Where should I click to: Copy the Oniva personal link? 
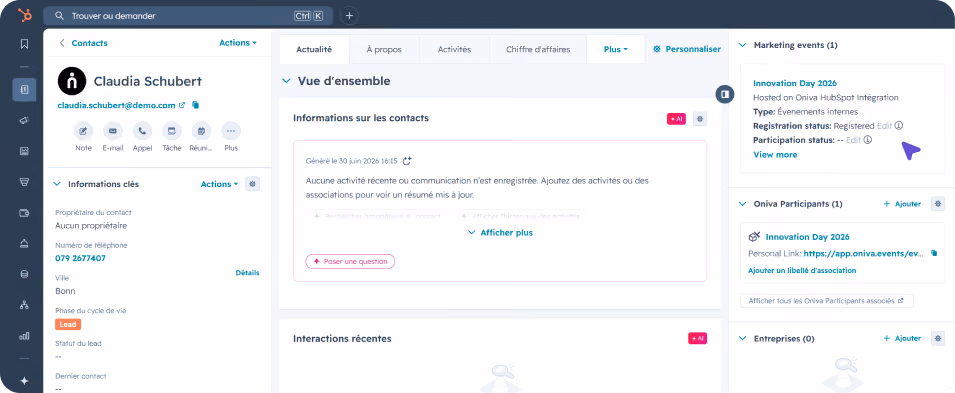click(x=934, y=253)
